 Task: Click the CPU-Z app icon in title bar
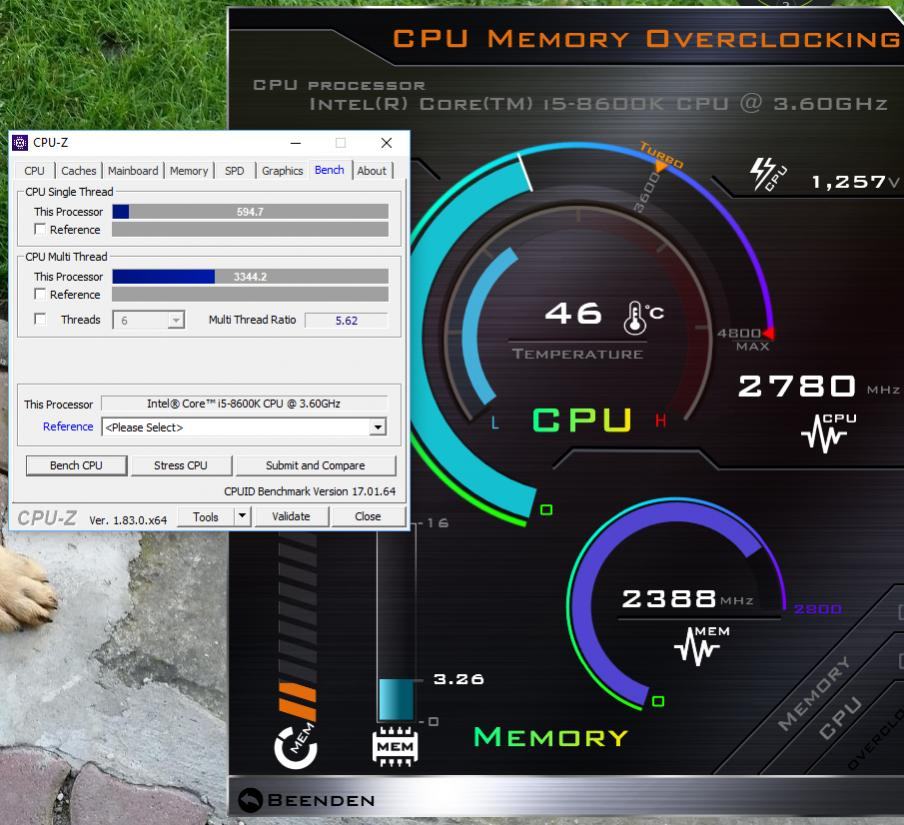20,142
